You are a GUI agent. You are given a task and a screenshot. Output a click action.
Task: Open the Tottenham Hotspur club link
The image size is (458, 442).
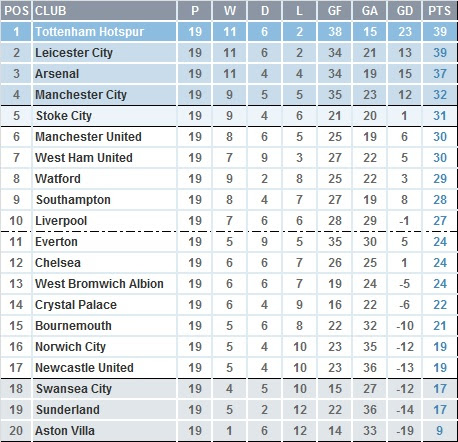(90, 32)
